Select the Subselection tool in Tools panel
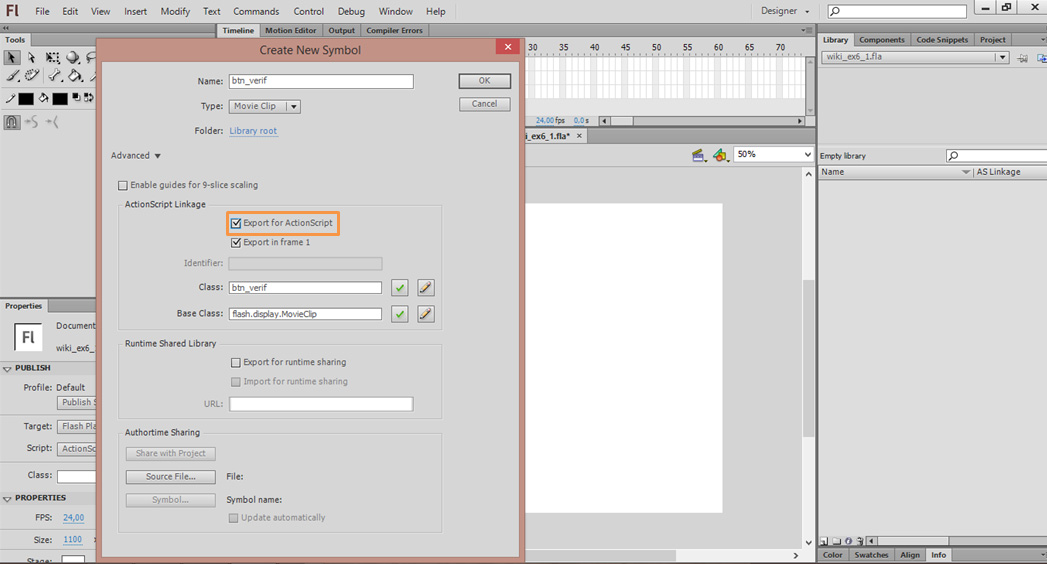 pos(32,58)
